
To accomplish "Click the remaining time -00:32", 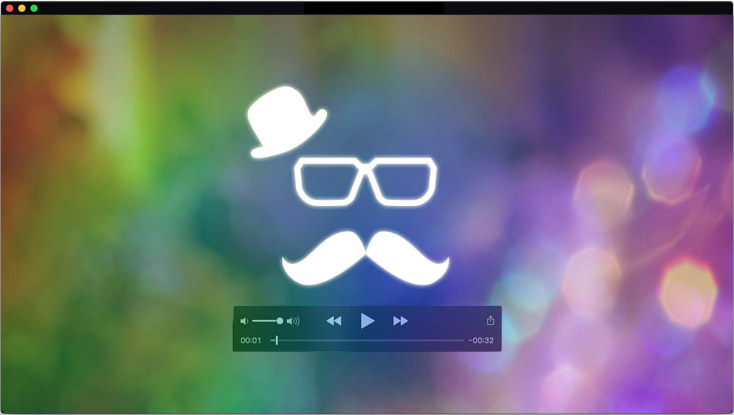I will (x=481, y=341).
